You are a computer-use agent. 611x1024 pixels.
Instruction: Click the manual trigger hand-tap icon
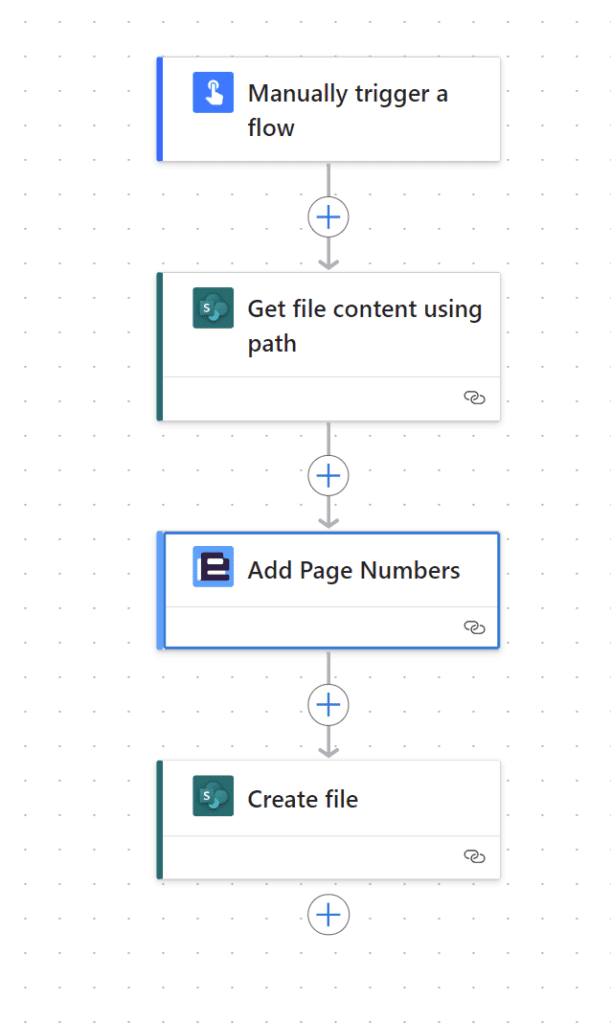click(213, 92)
